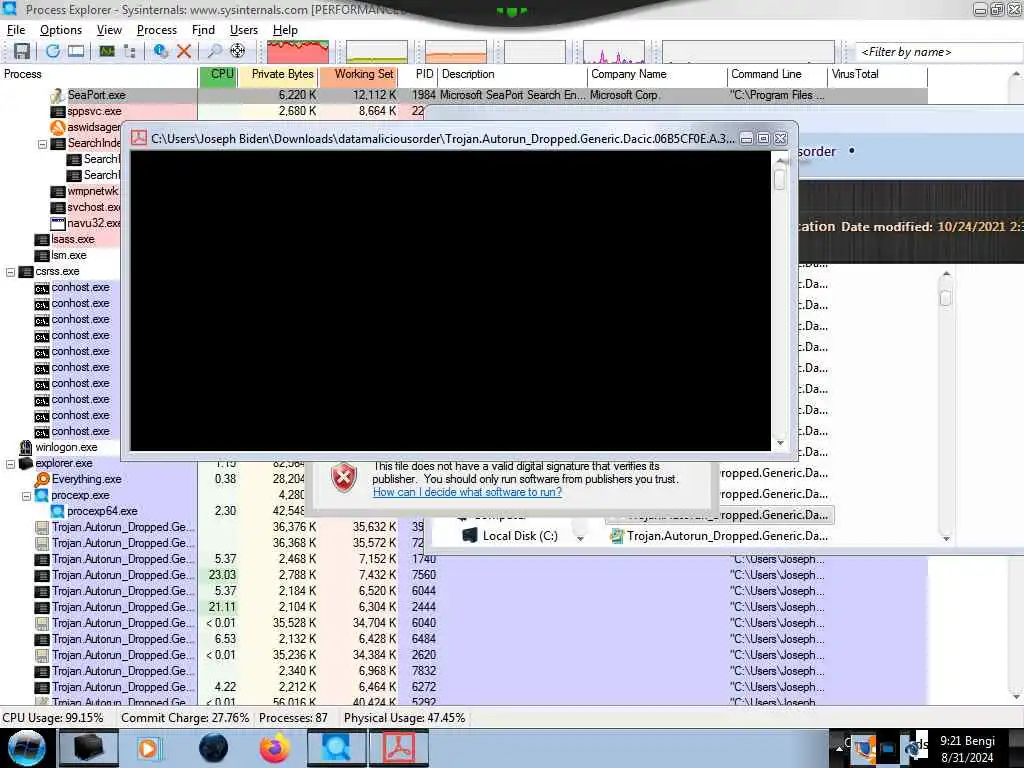Viewport: 1024px width, 768px height.
Task: Sort by the PID column header
Action: tap(418, 74)
